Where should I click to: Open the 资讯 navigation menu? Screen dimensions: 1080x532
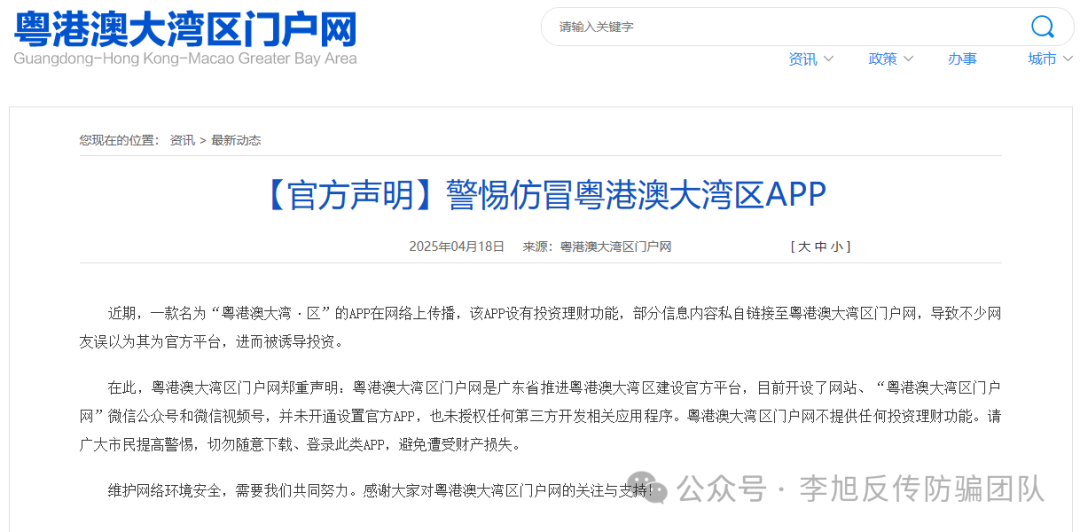point(802,59)
